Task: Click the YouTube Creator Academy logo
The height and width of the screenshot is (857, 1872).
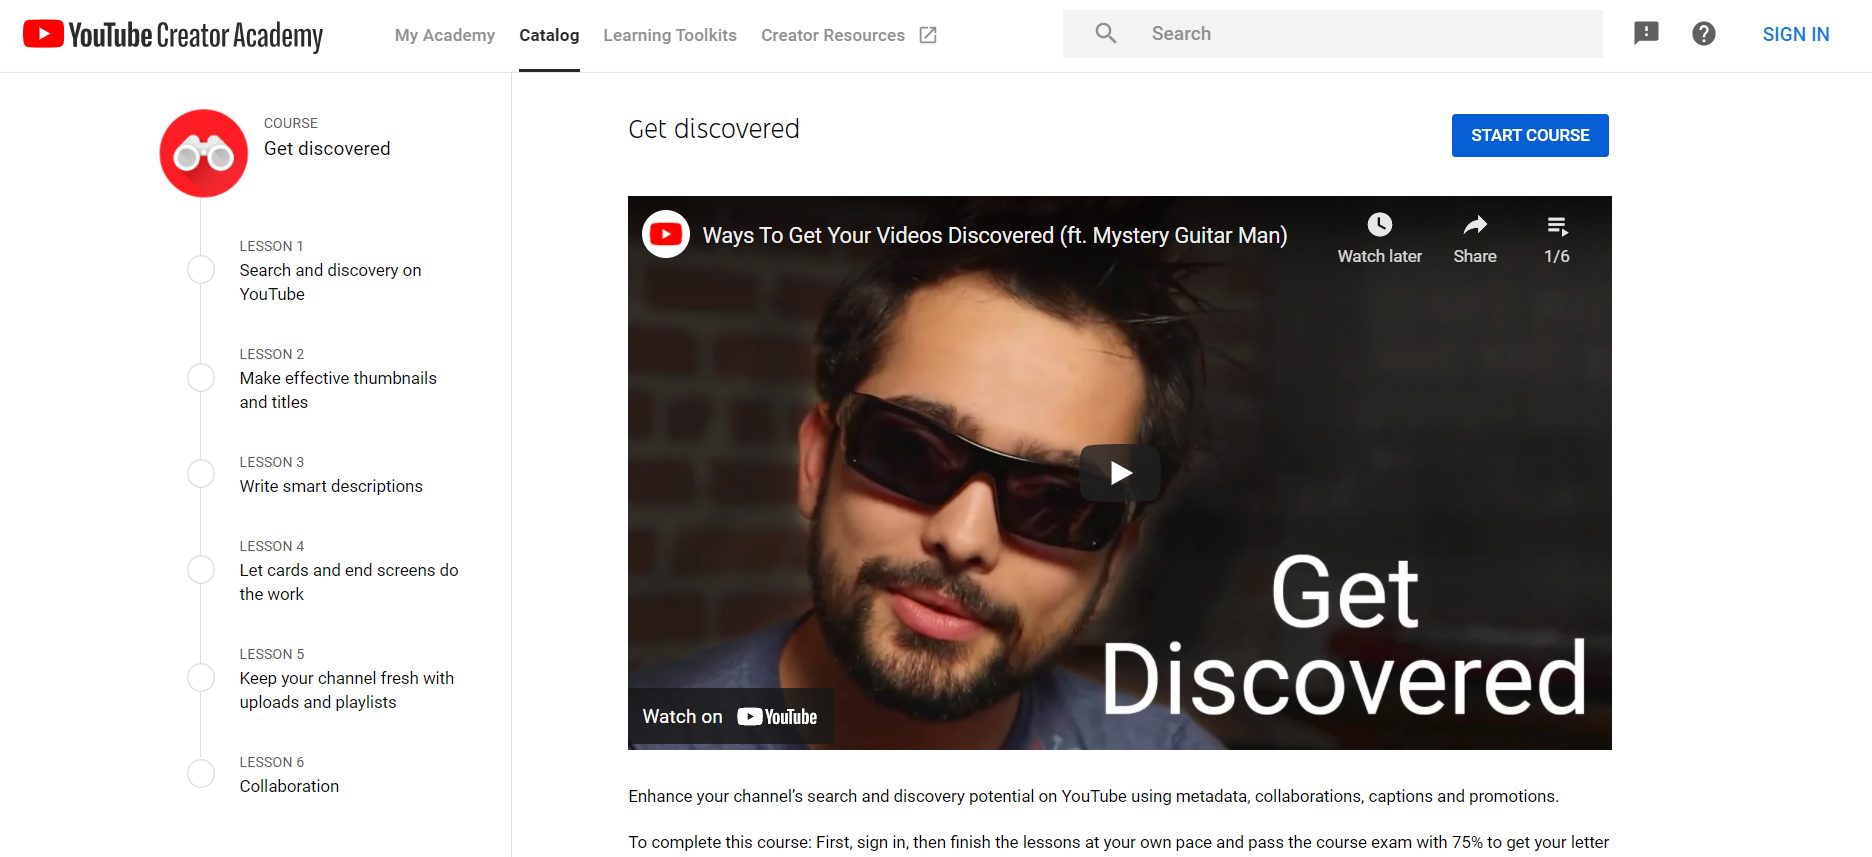Action: tap(173, 35)
